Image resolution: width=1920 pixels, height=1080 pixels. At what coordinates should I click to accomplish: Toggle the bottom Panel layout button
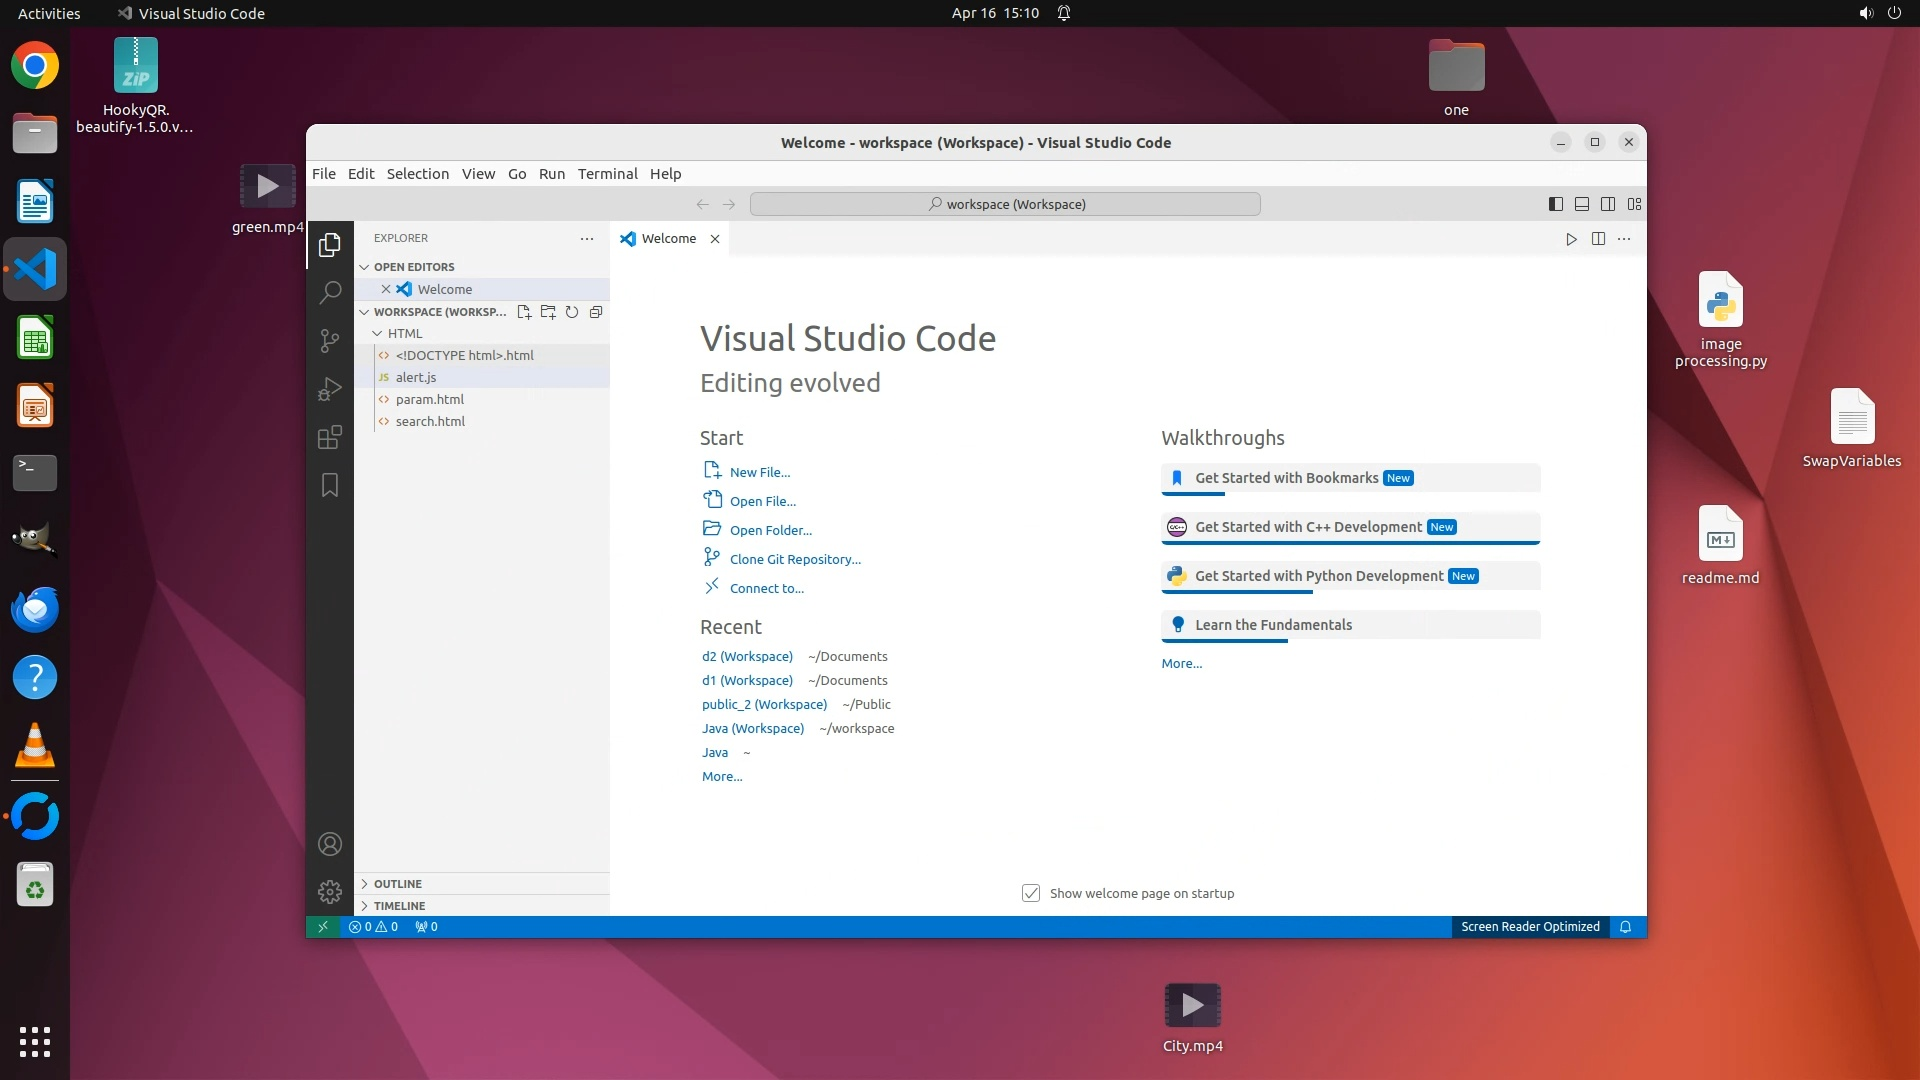click(1582, 204)
